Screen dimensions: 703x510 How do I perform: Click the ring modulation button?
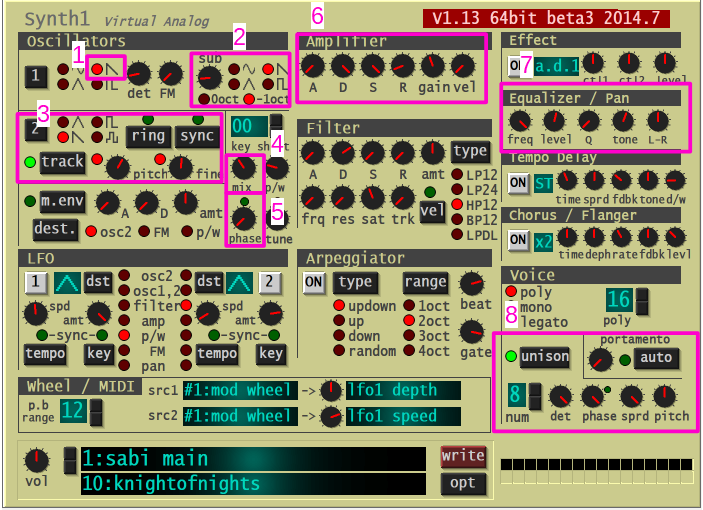148,136
